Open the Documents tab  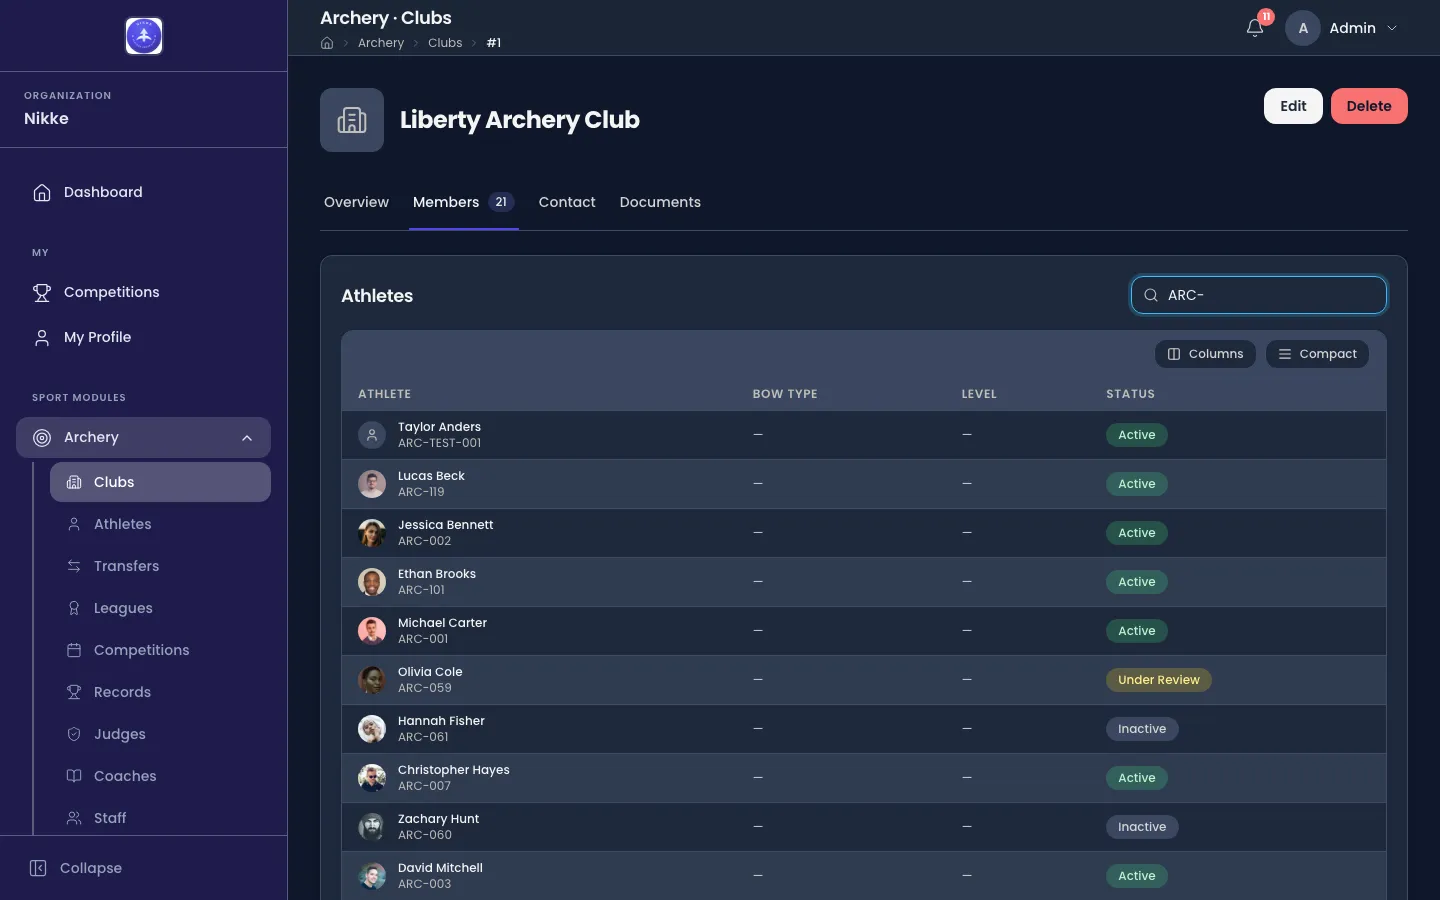[x=660, y=202]
